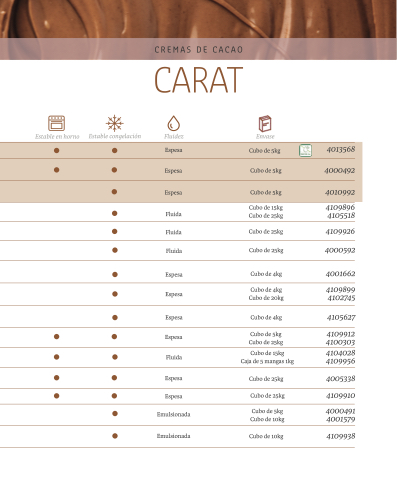This screenshot has width=397, height=480.
Task: Click the oven-stable dot in the 4013568 row
Action: [57, 151]
